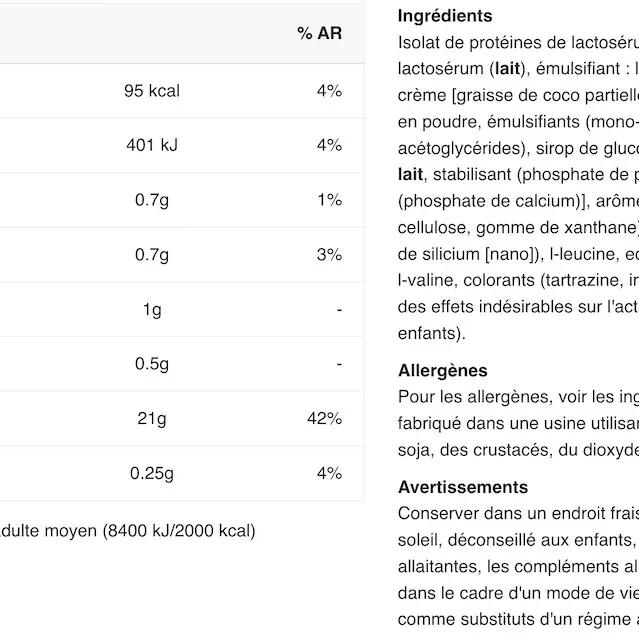Click the bold lait in lactosérum parentheses
Image resolution: width=639 pixels, height=639 pixels.
507,68
